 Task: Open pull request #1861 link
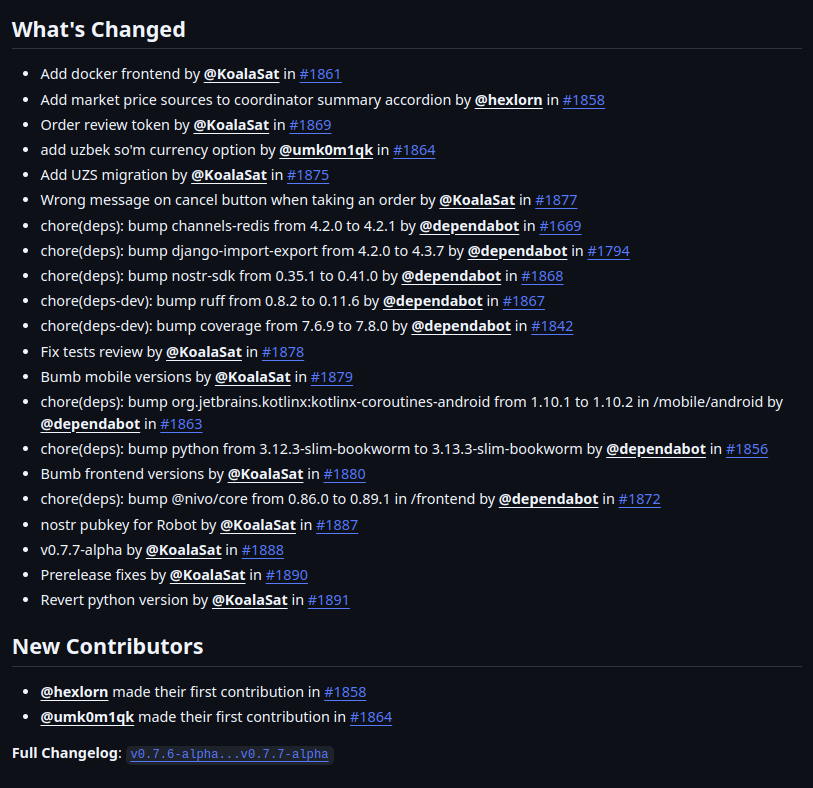[x=320, y=74]
